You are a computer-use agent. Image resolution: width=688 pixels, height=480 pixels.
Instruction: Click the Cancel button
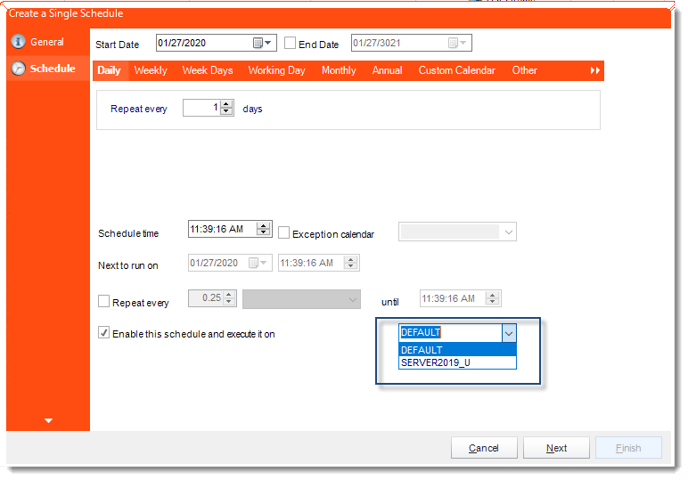pyautogui.click(x=484, y=448)
